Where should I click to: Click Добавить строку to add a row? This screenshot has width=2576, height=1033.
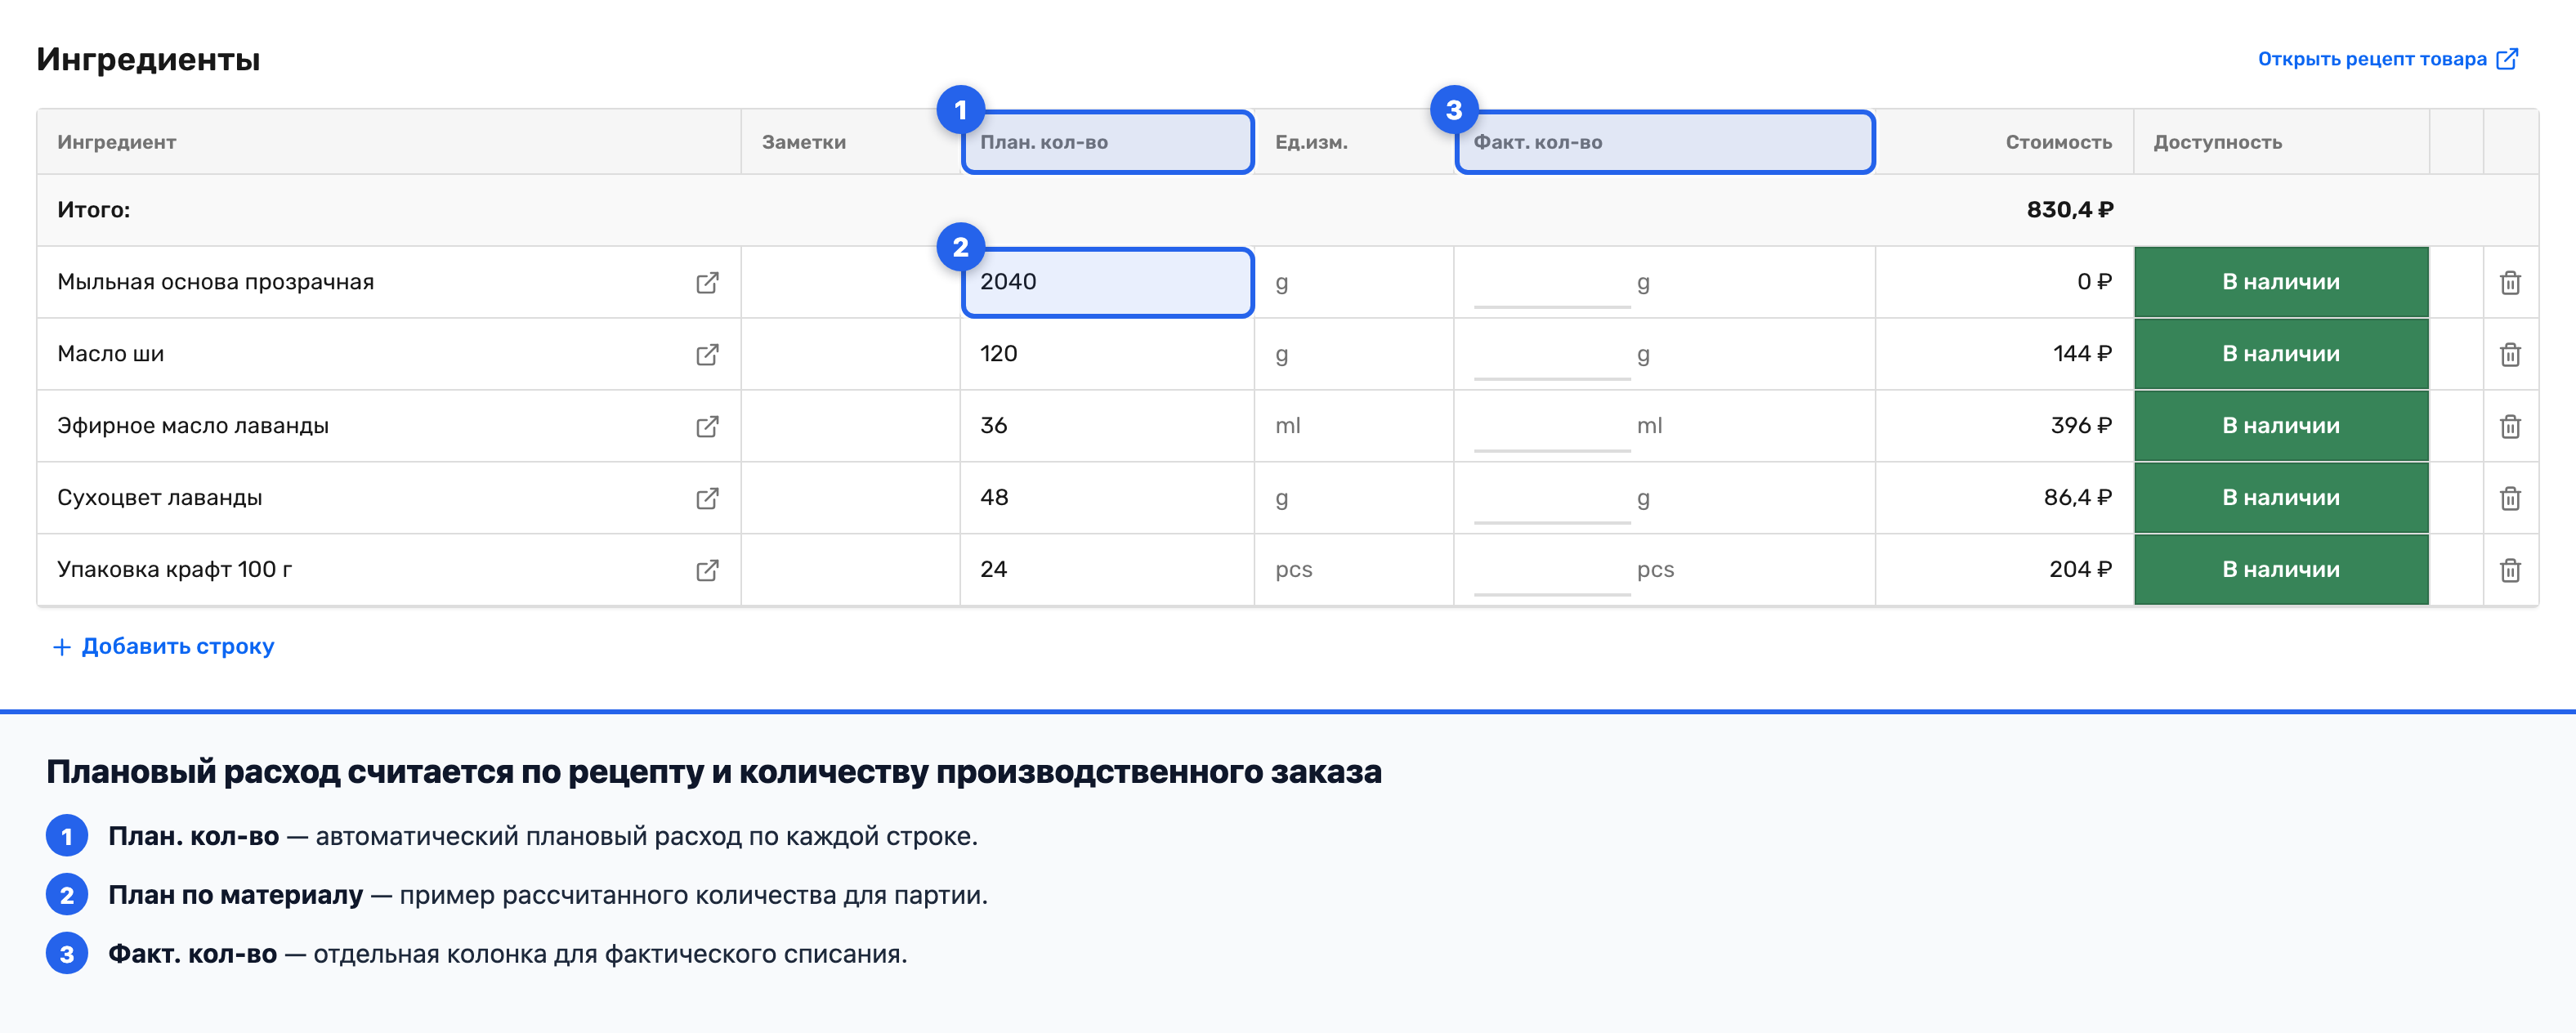click(x=163, y=646)
